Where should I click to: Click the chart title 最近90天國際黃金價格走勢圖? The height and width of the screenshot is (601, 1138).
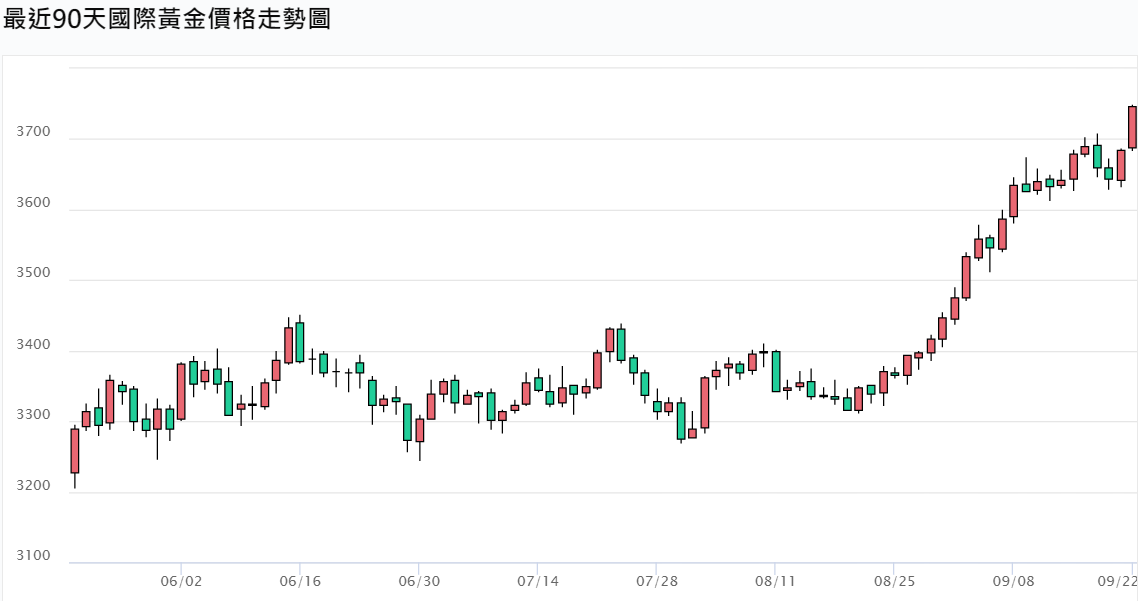(x=166, y=19)
